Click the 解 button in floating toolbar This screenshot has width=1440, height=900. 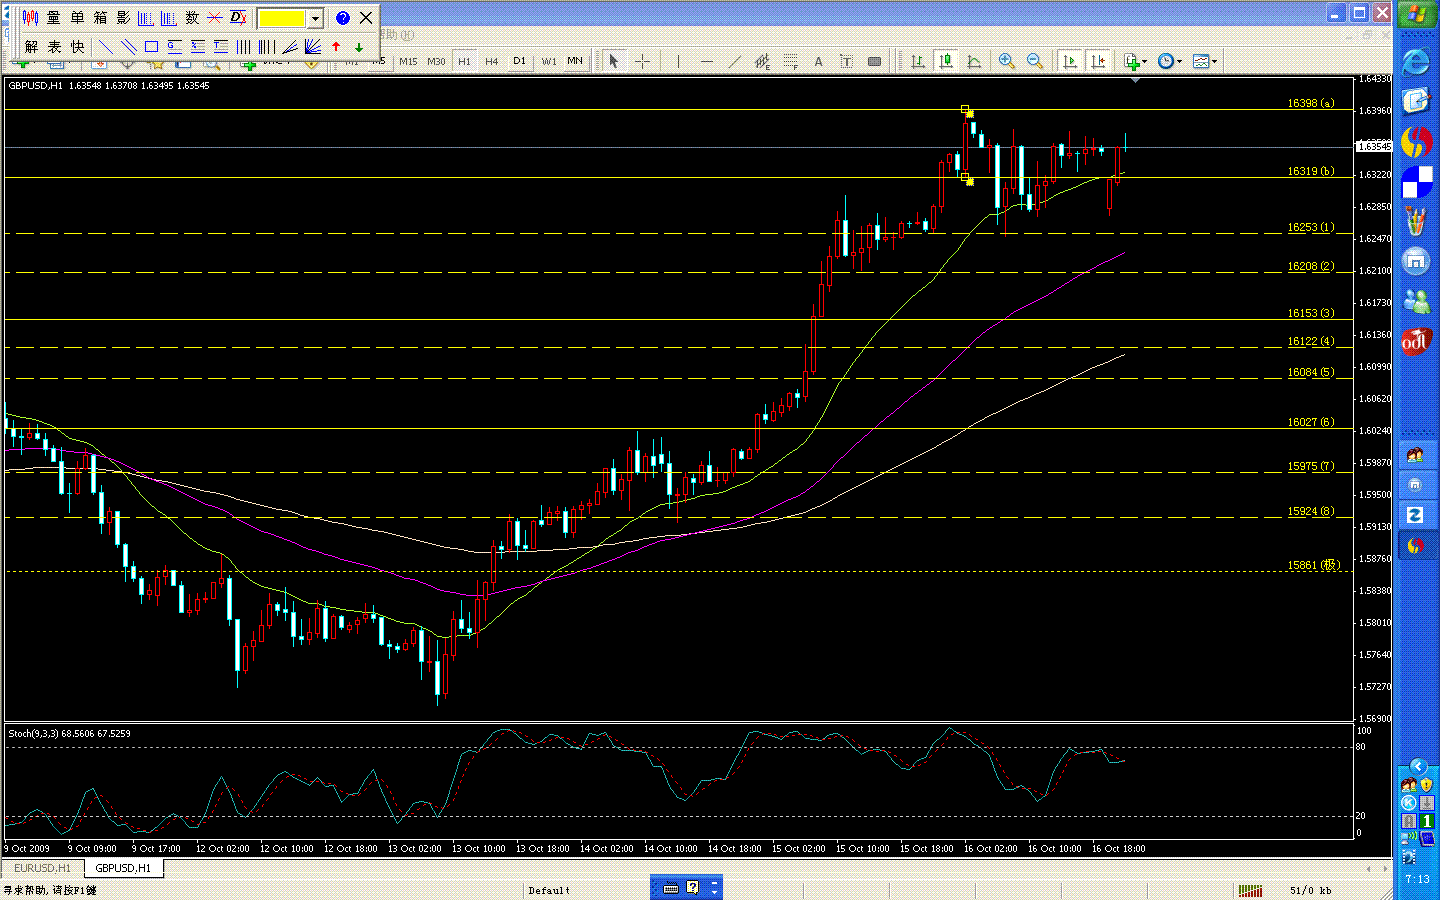pyautogui.click(x=31, y=46)
